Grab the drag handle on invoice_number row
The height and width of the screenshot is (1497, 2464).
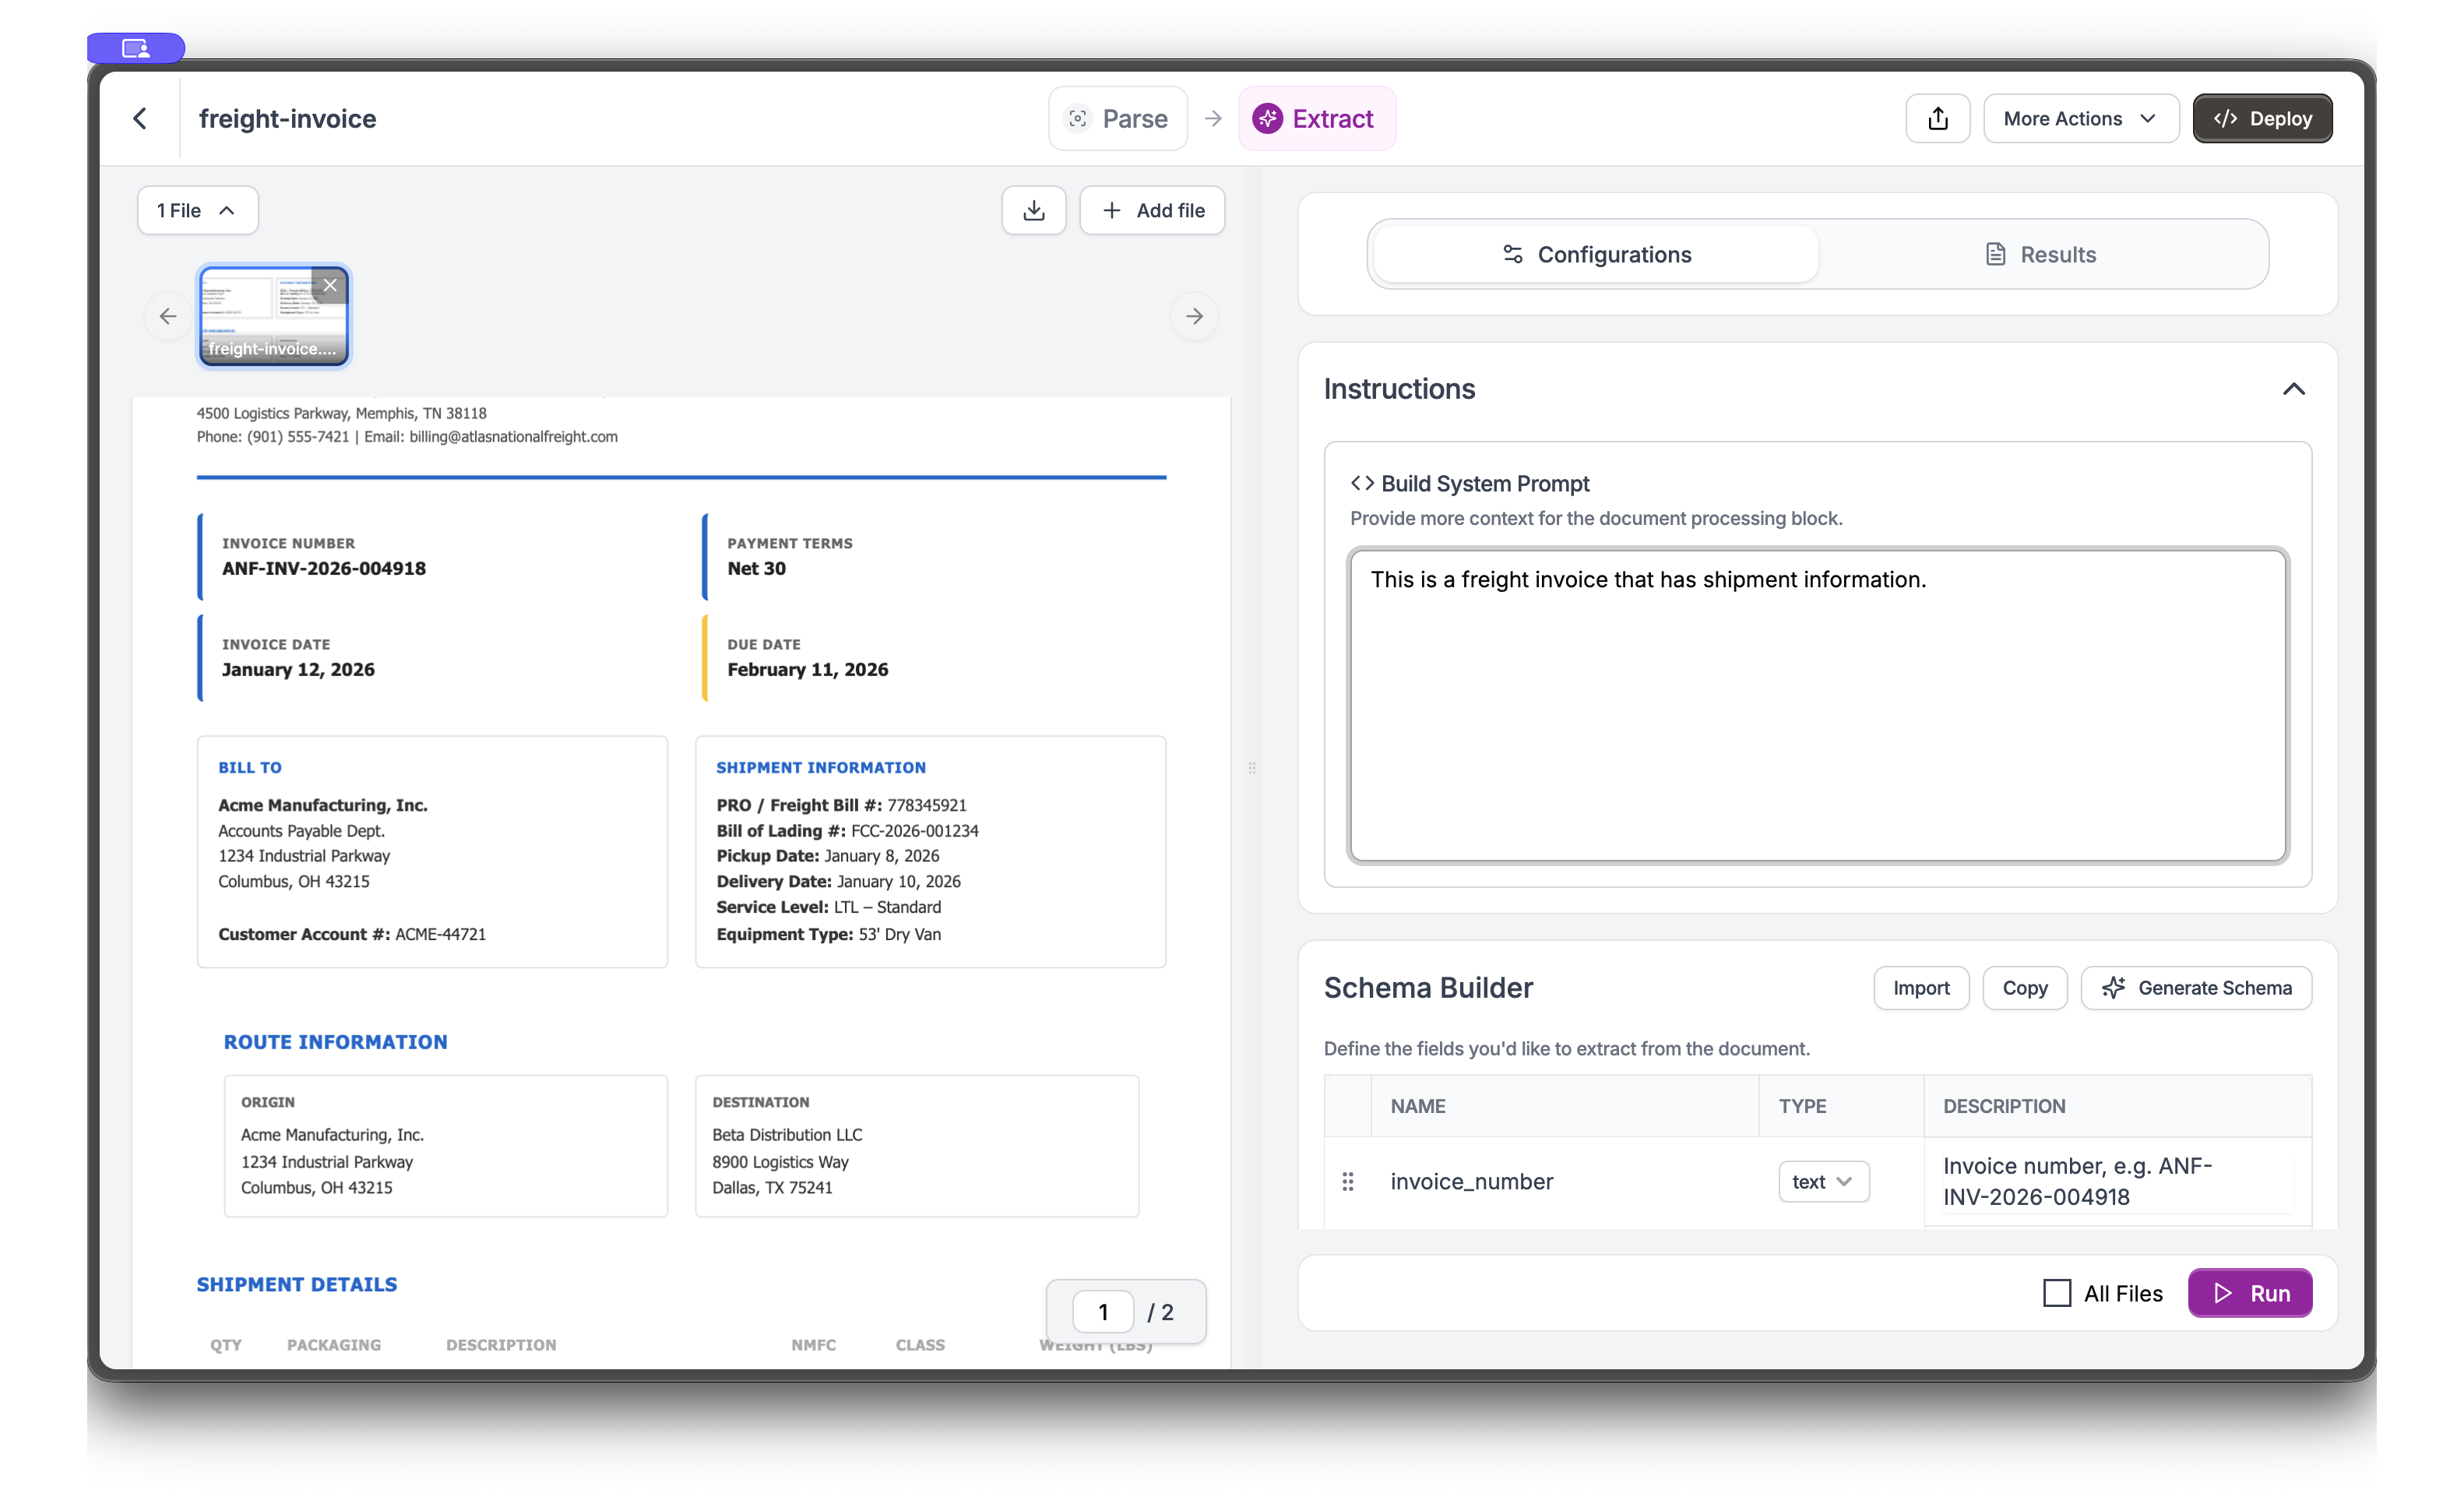[1348, 1181]
